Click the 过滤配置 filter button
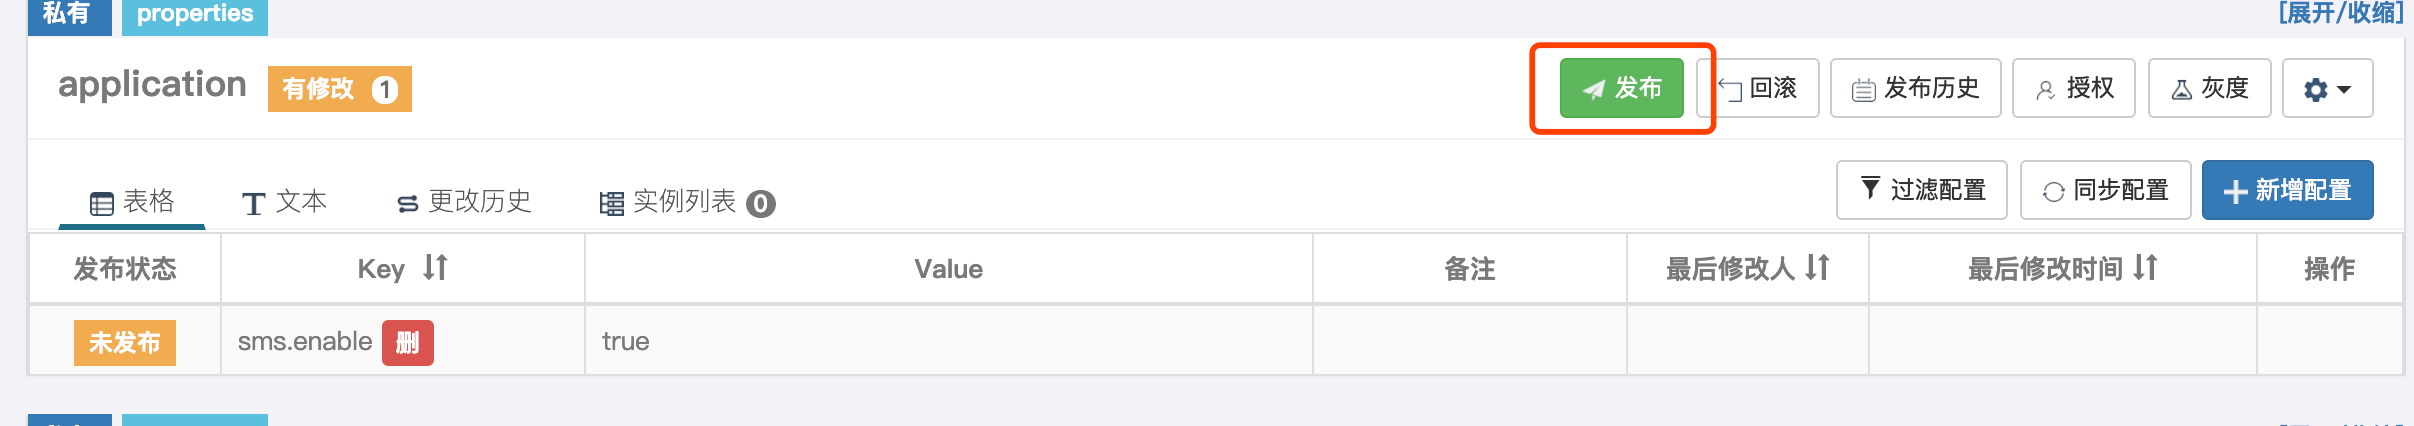The width and height of the screenshot is (2414, 426). click(x=1921, y=190)
